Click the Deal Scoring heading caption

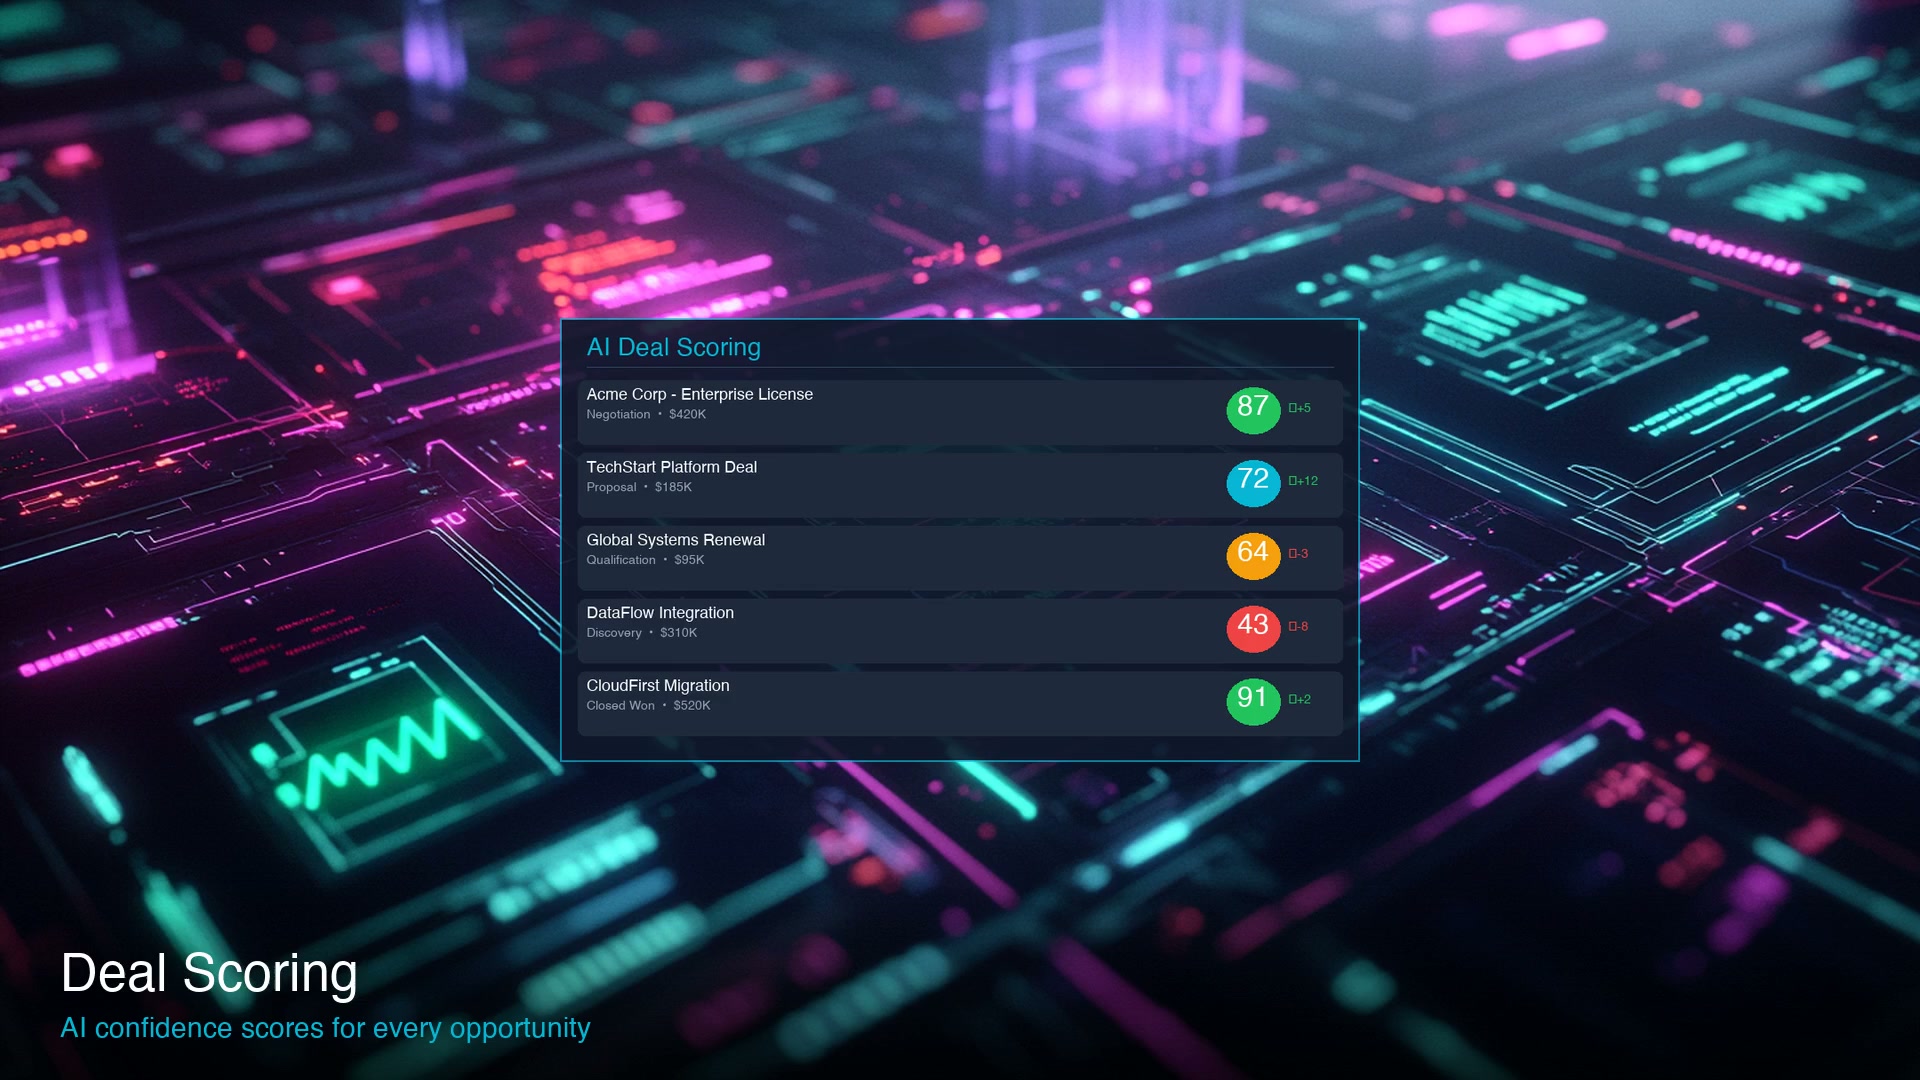click(209, 973)
